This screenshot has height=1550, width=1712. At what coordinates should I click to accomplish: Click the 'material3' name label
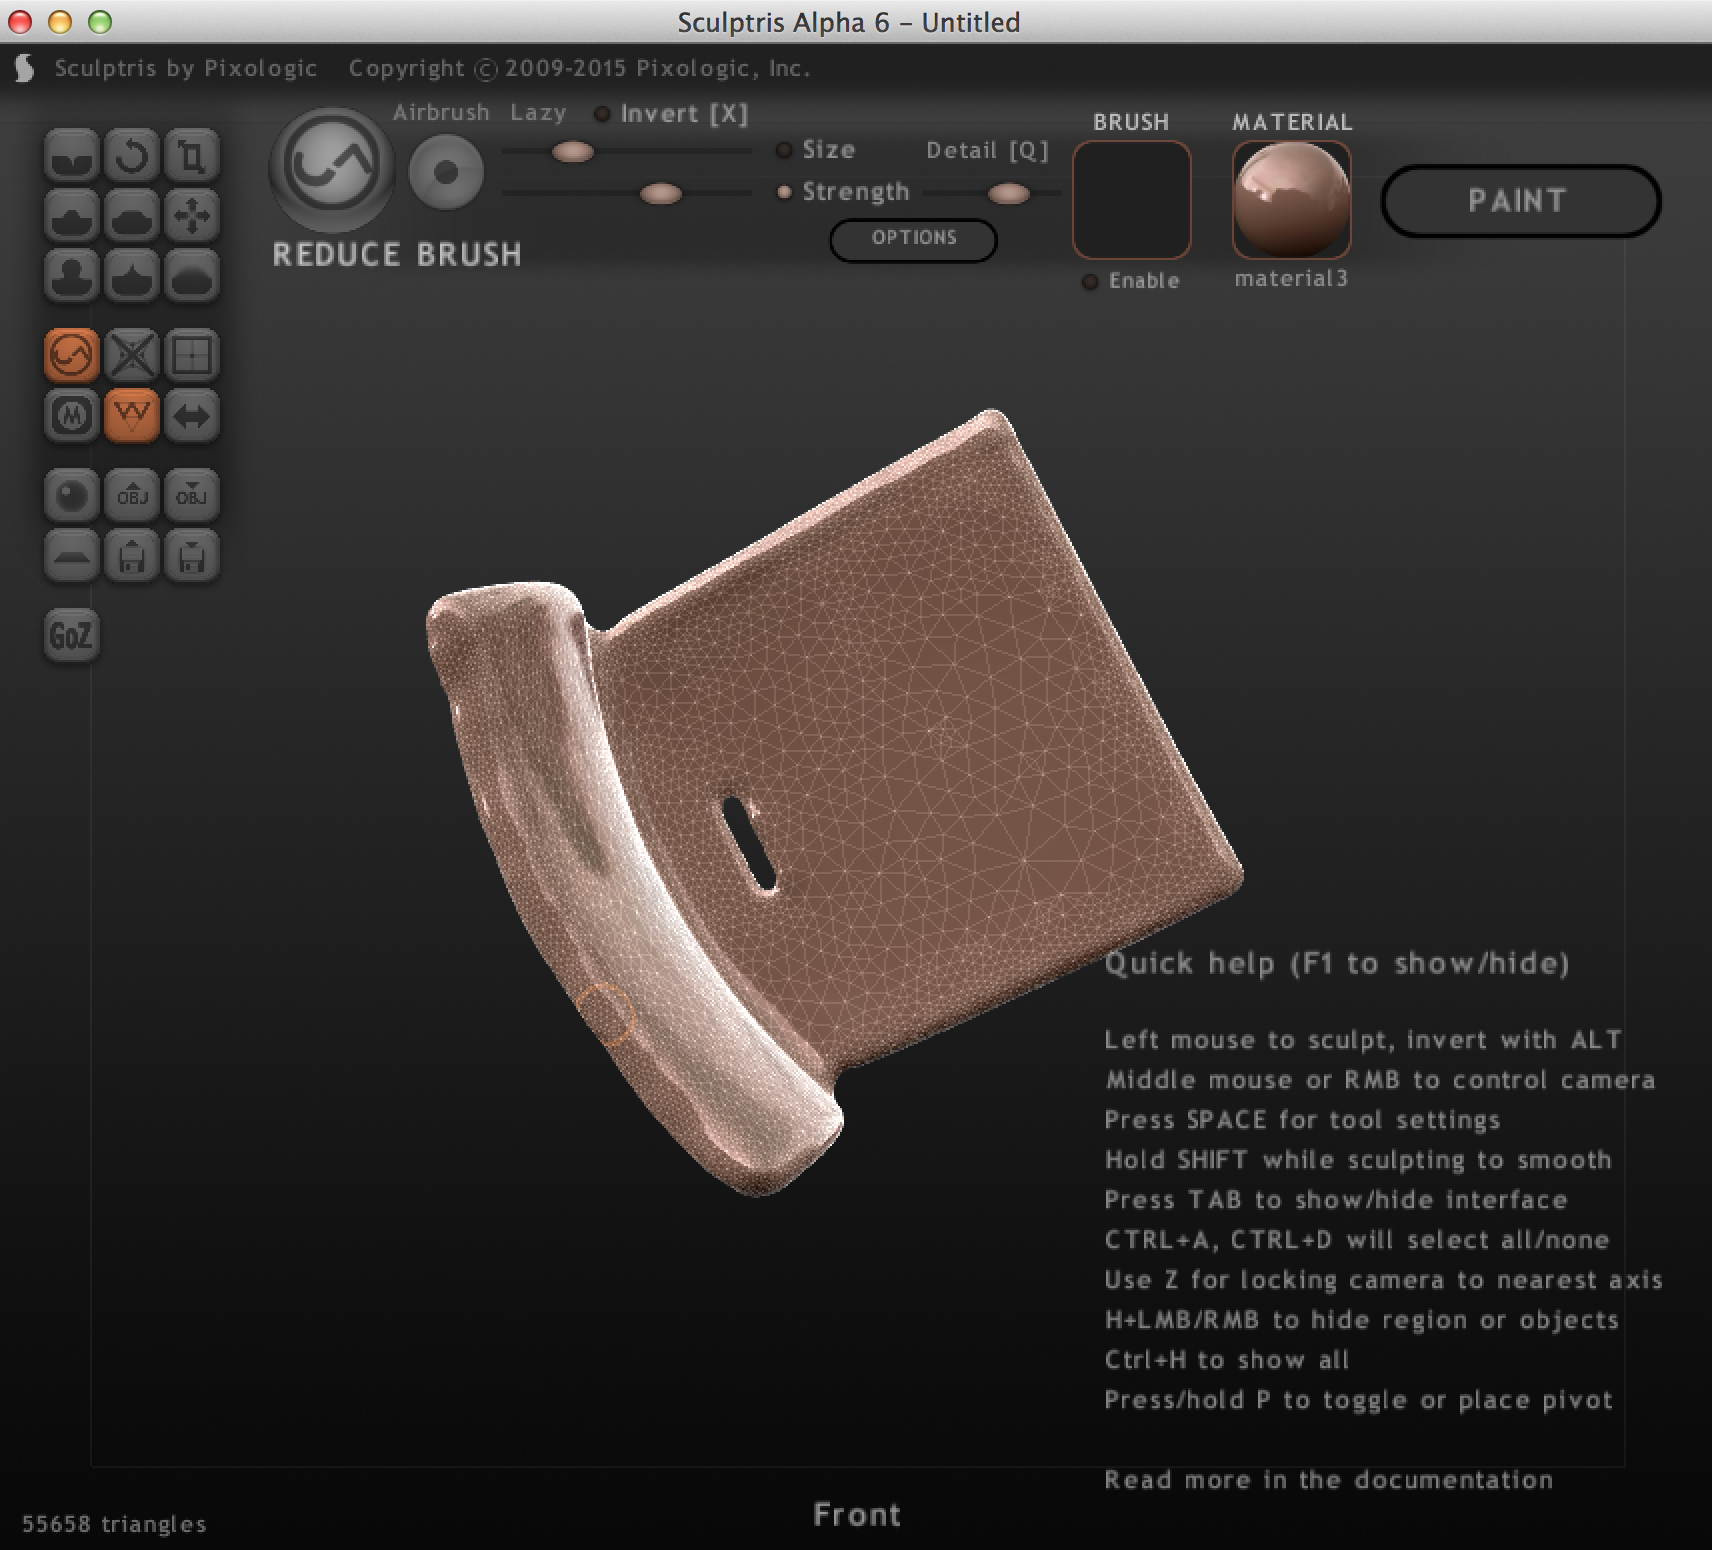point(1291,279)
